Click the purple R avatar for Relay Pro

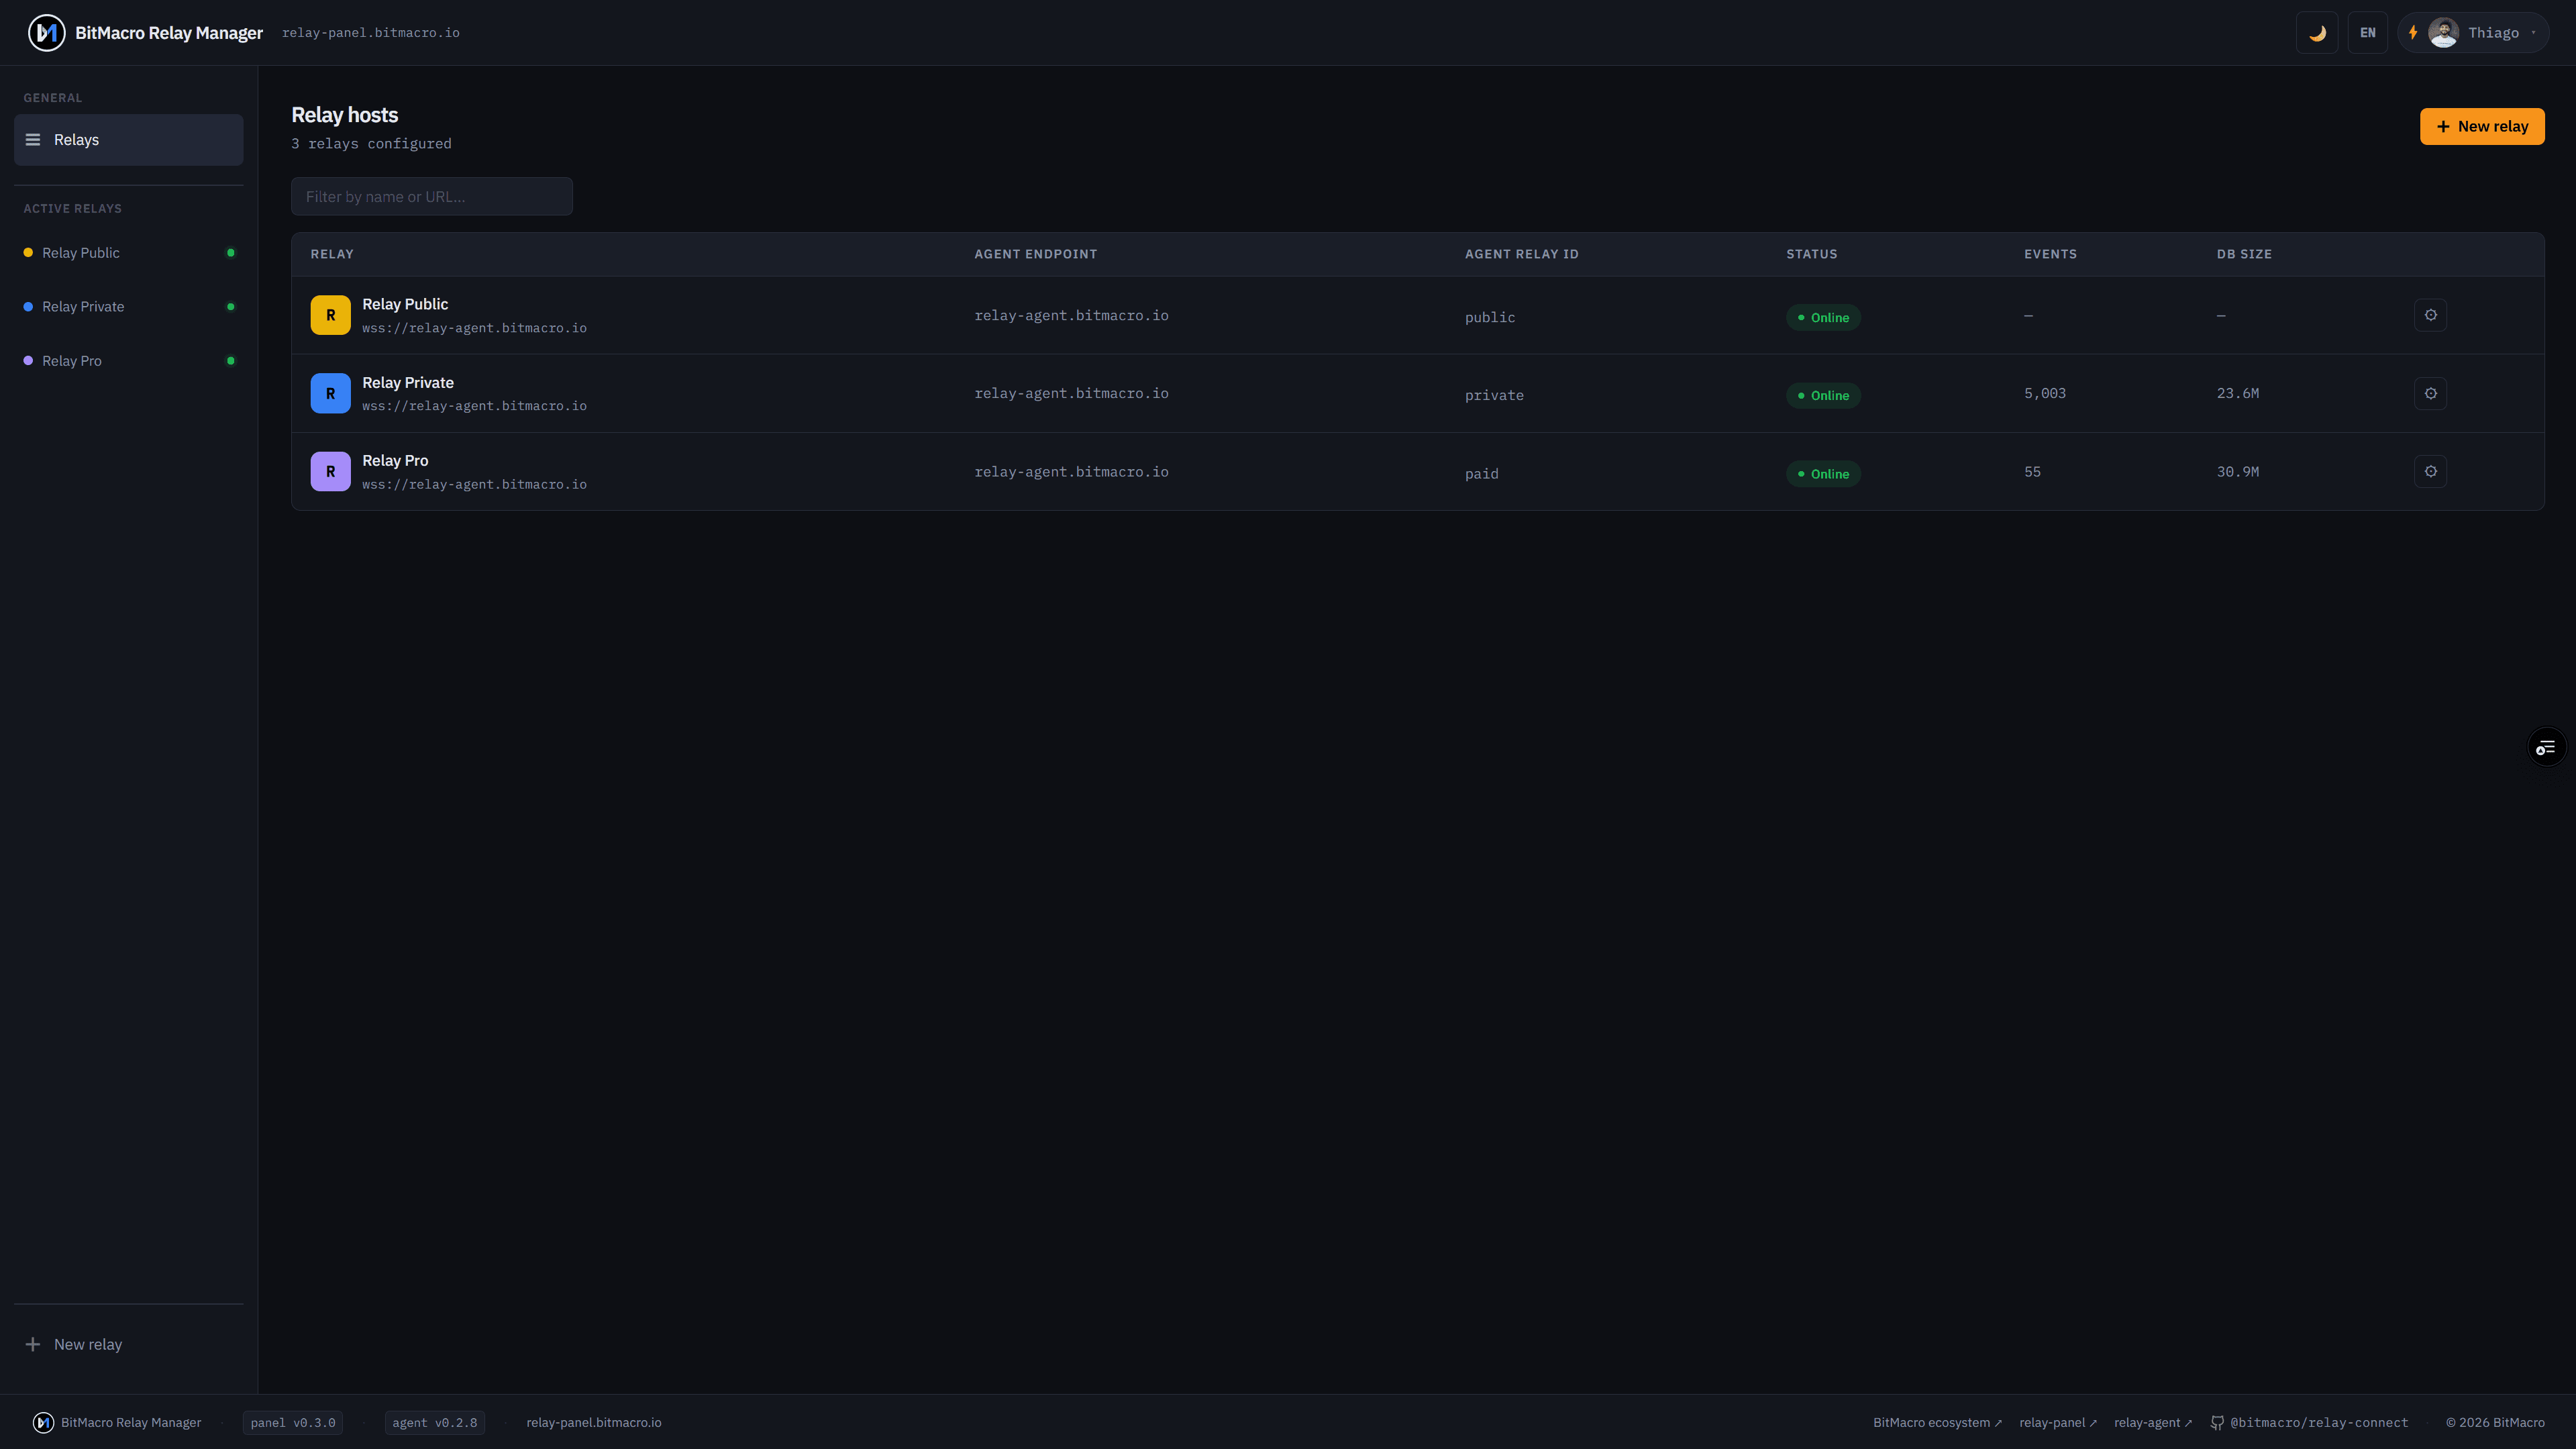tap(330, 470)
